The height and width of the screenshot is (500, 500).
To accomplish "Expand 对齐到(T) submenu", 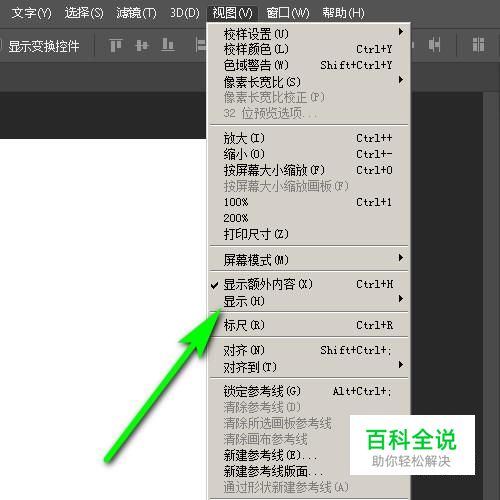I will (309, 367).
